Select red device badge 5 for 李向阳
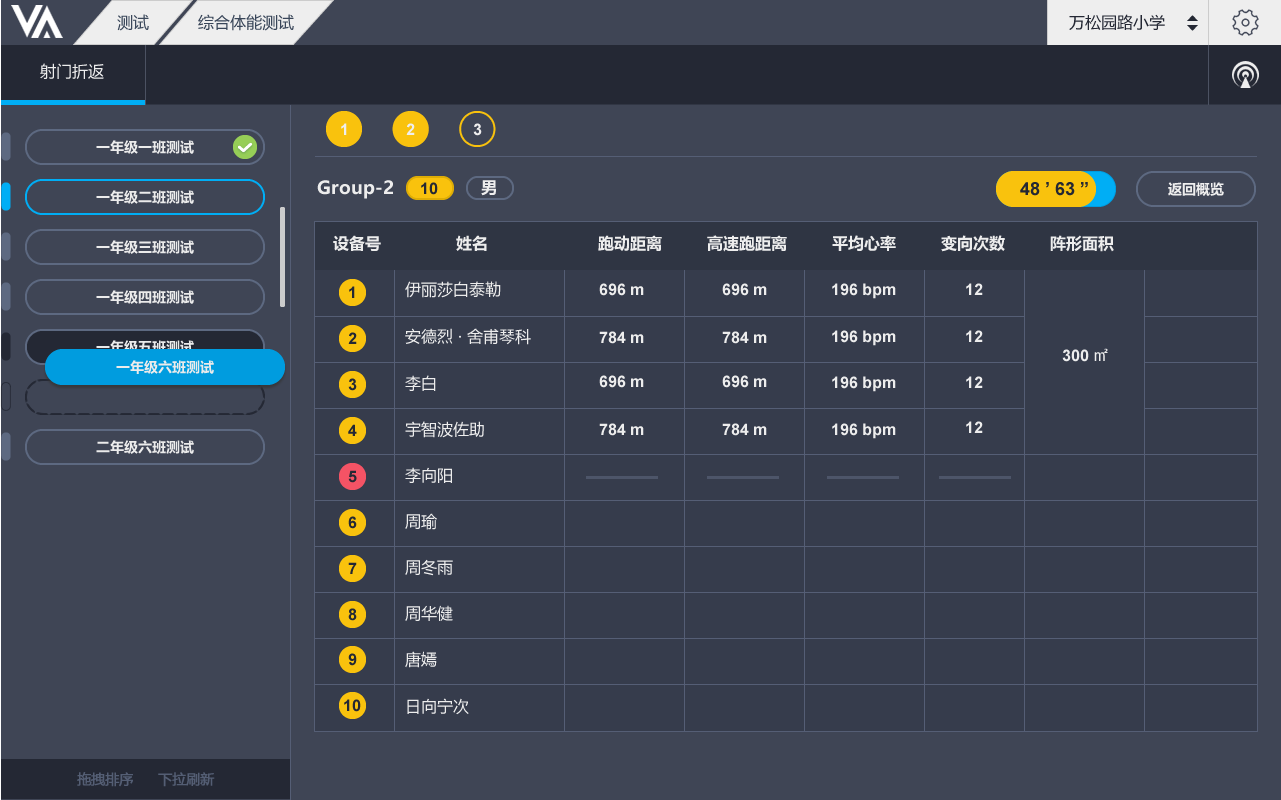Image resolution: width=1281 pixels, height=800 pixels. click(352, 477)
